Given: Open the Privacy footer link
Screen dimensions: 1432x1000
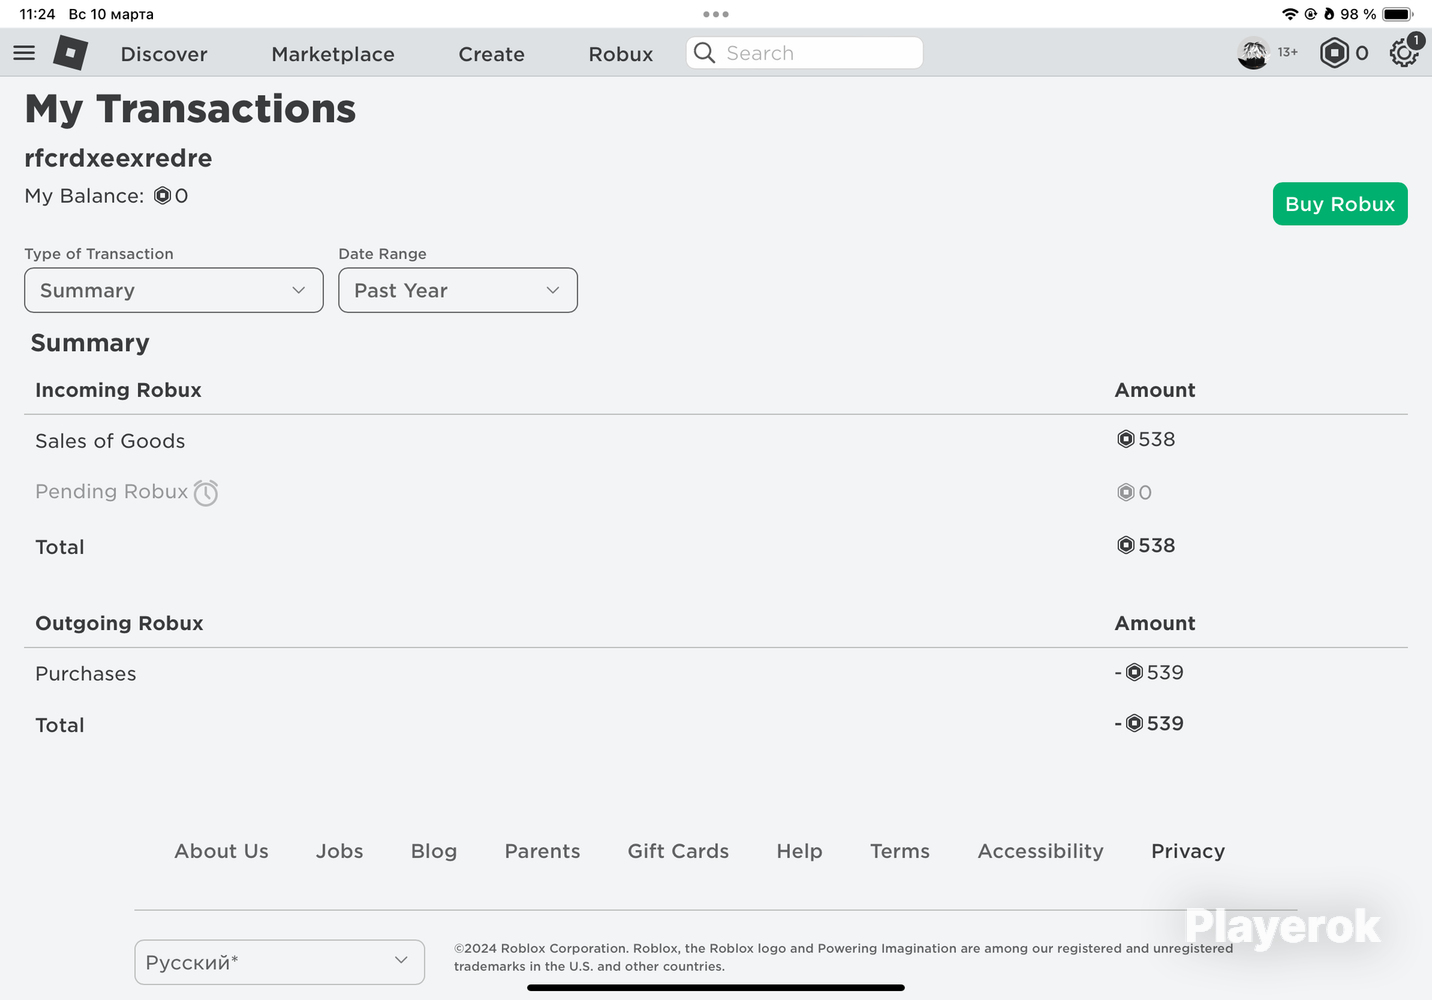Looking at the screenshot, I should pos(1188,851).
